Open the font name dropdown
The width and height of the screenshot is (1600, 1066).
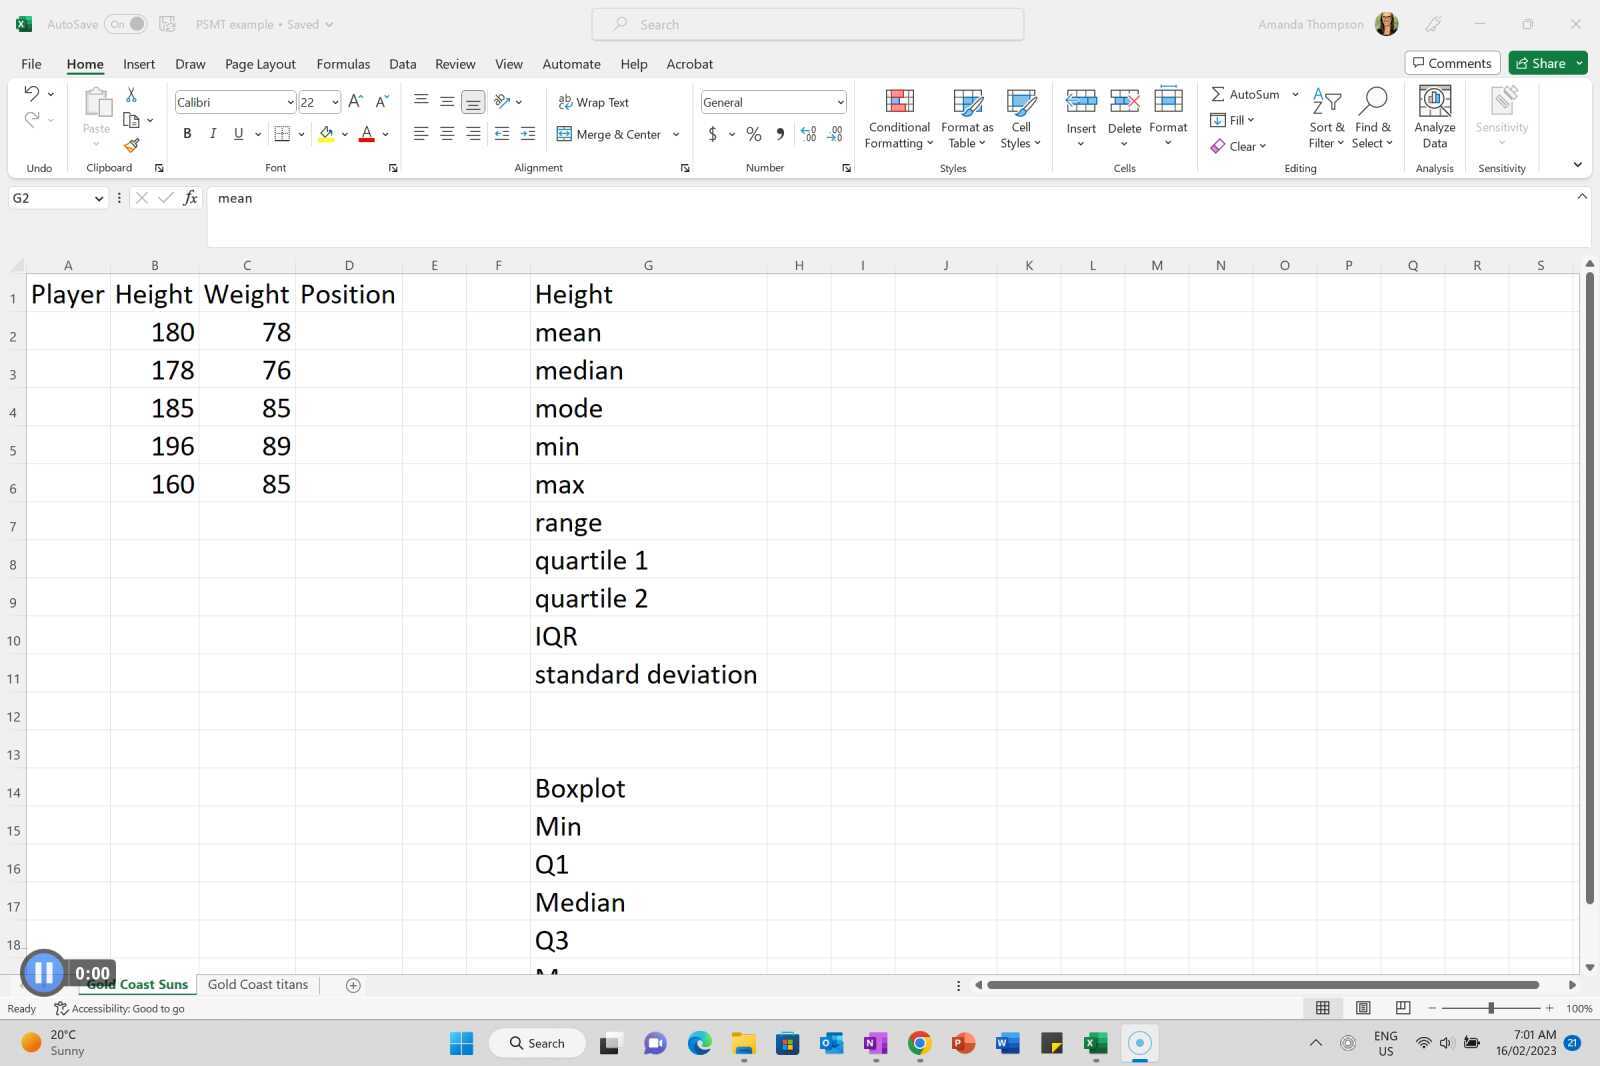(x=289, y=102)
